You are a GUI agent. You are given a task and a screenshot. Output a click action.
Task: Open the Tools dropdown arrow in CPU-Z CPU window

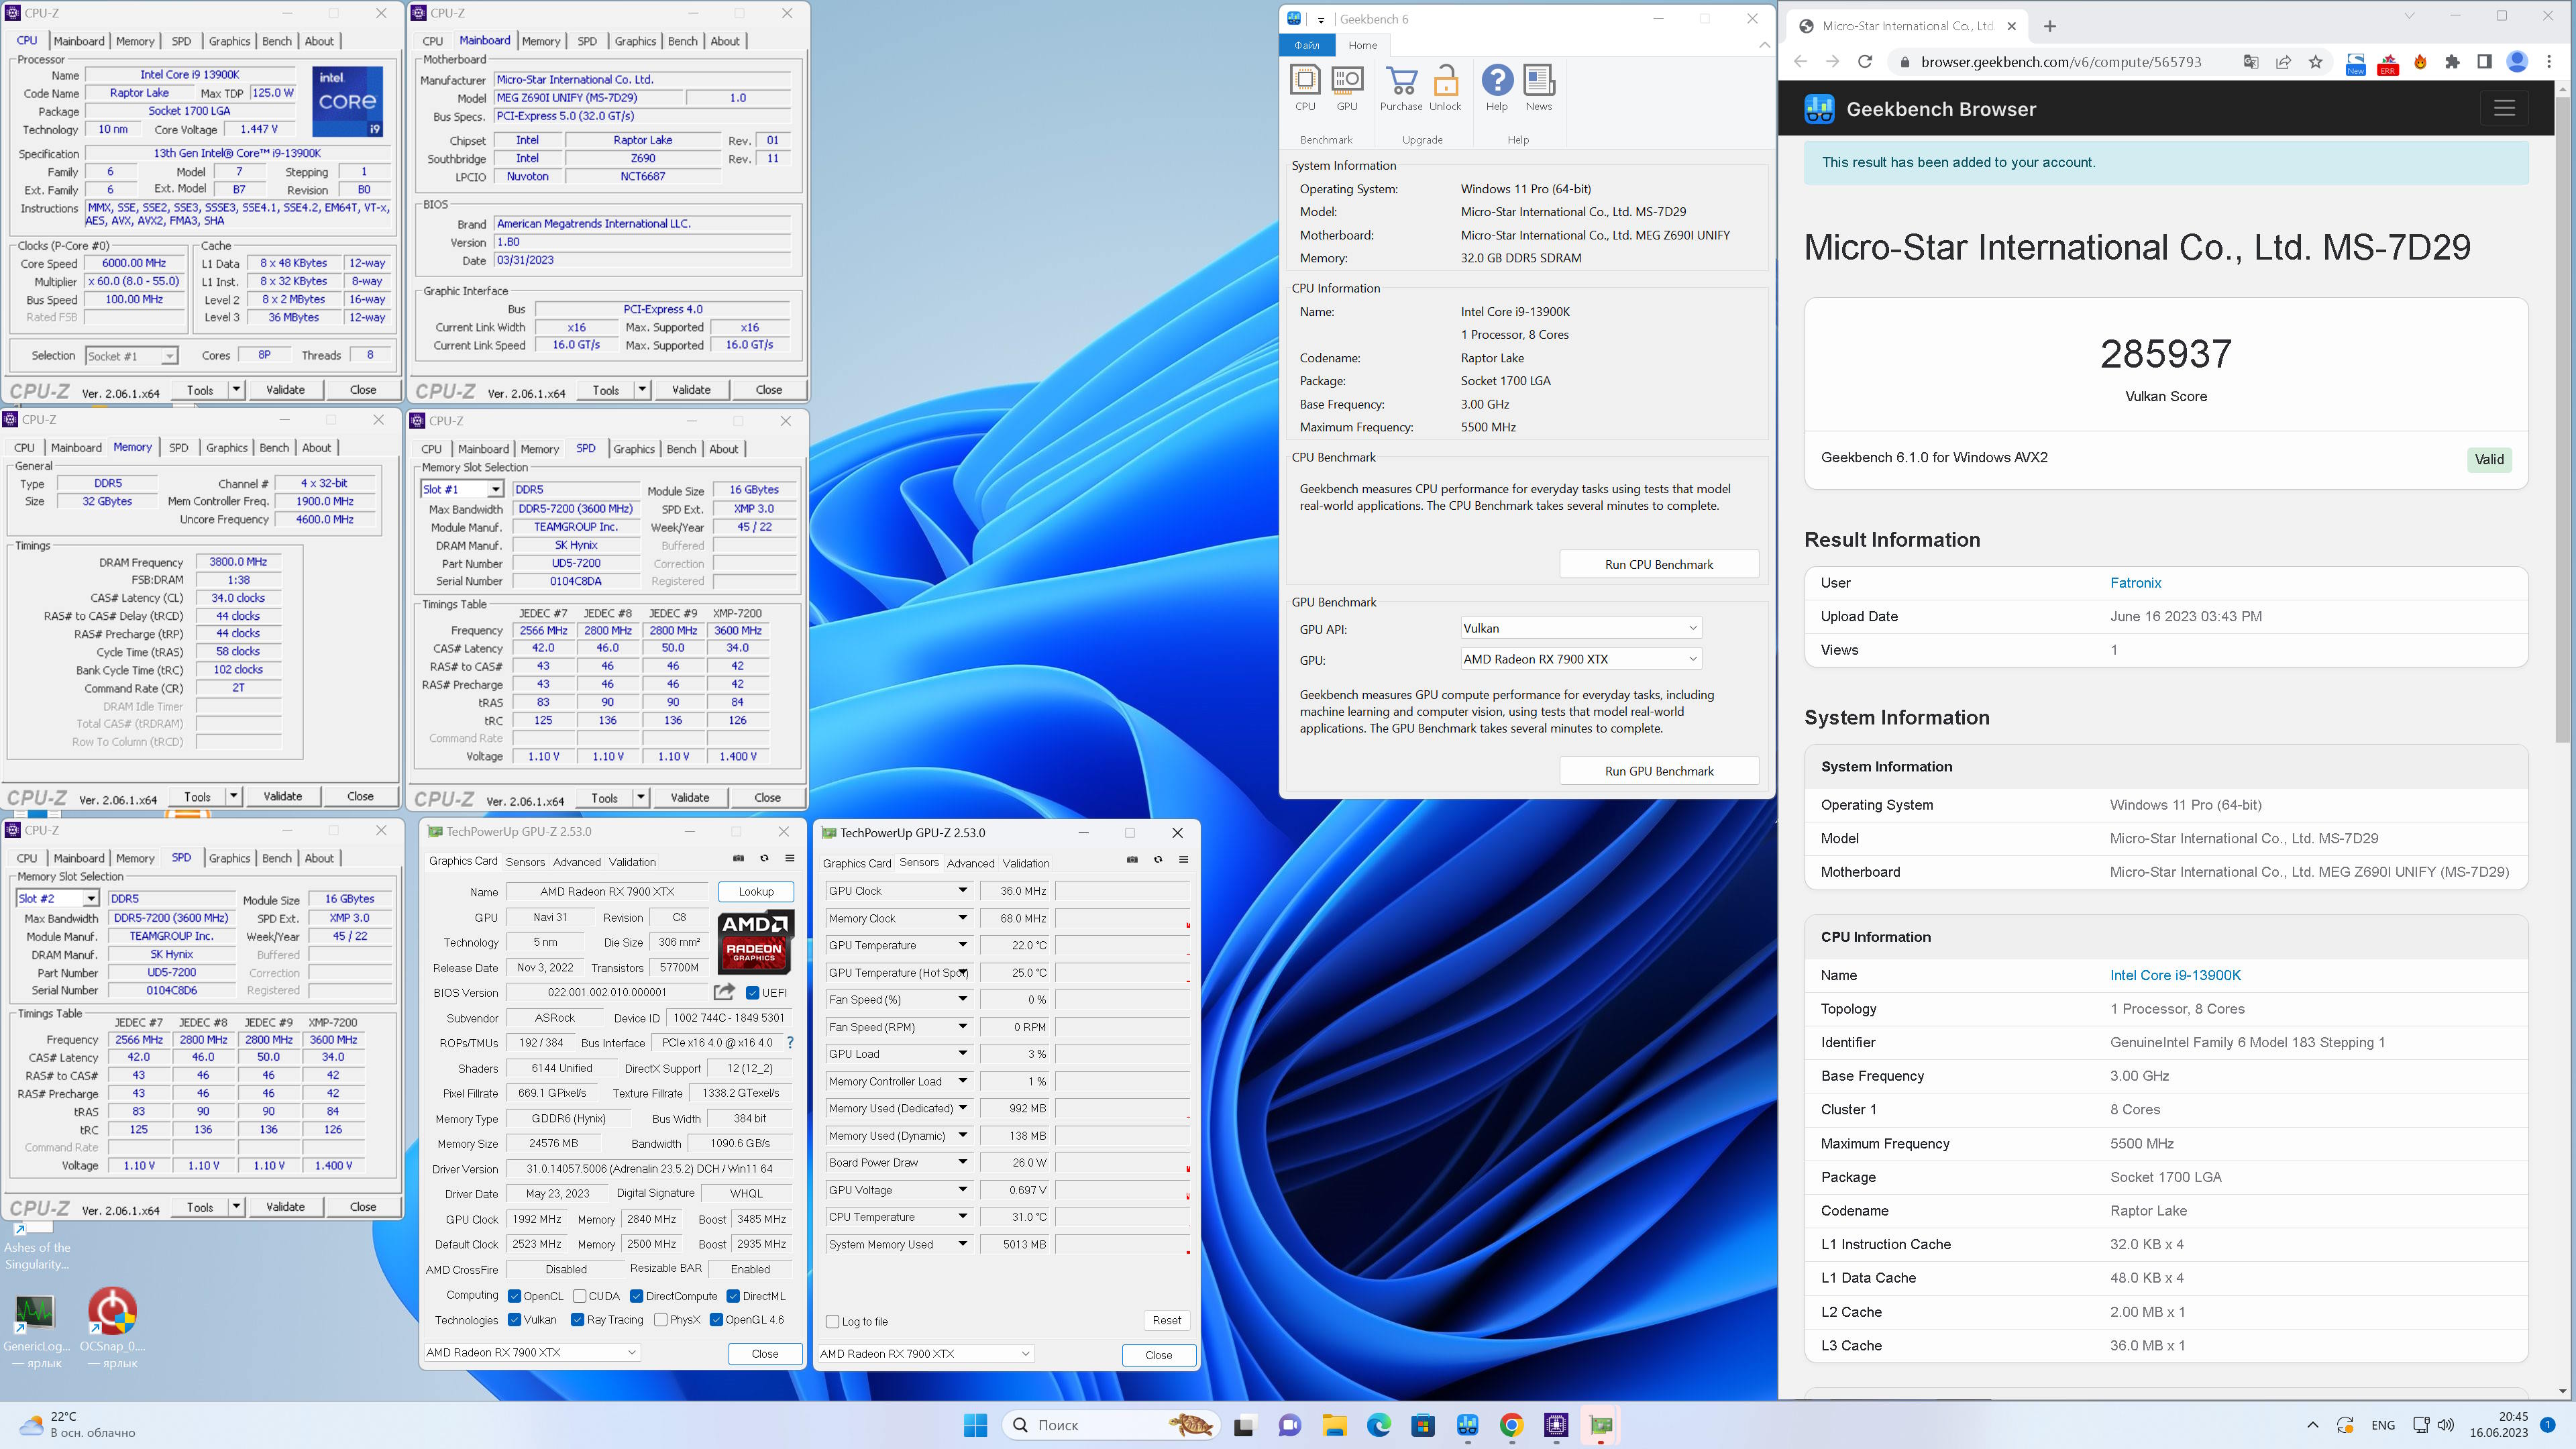236,390
